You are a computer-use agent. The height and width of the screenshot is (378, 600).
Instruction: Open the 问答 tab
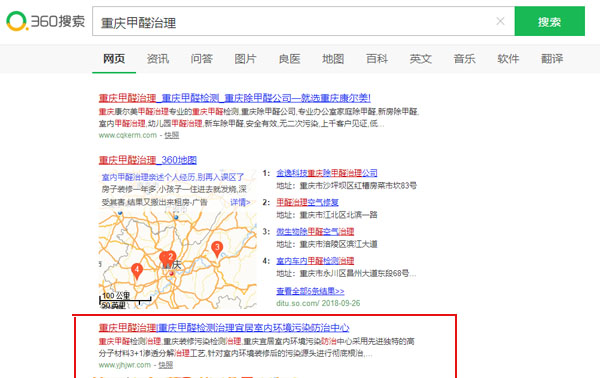202,59
